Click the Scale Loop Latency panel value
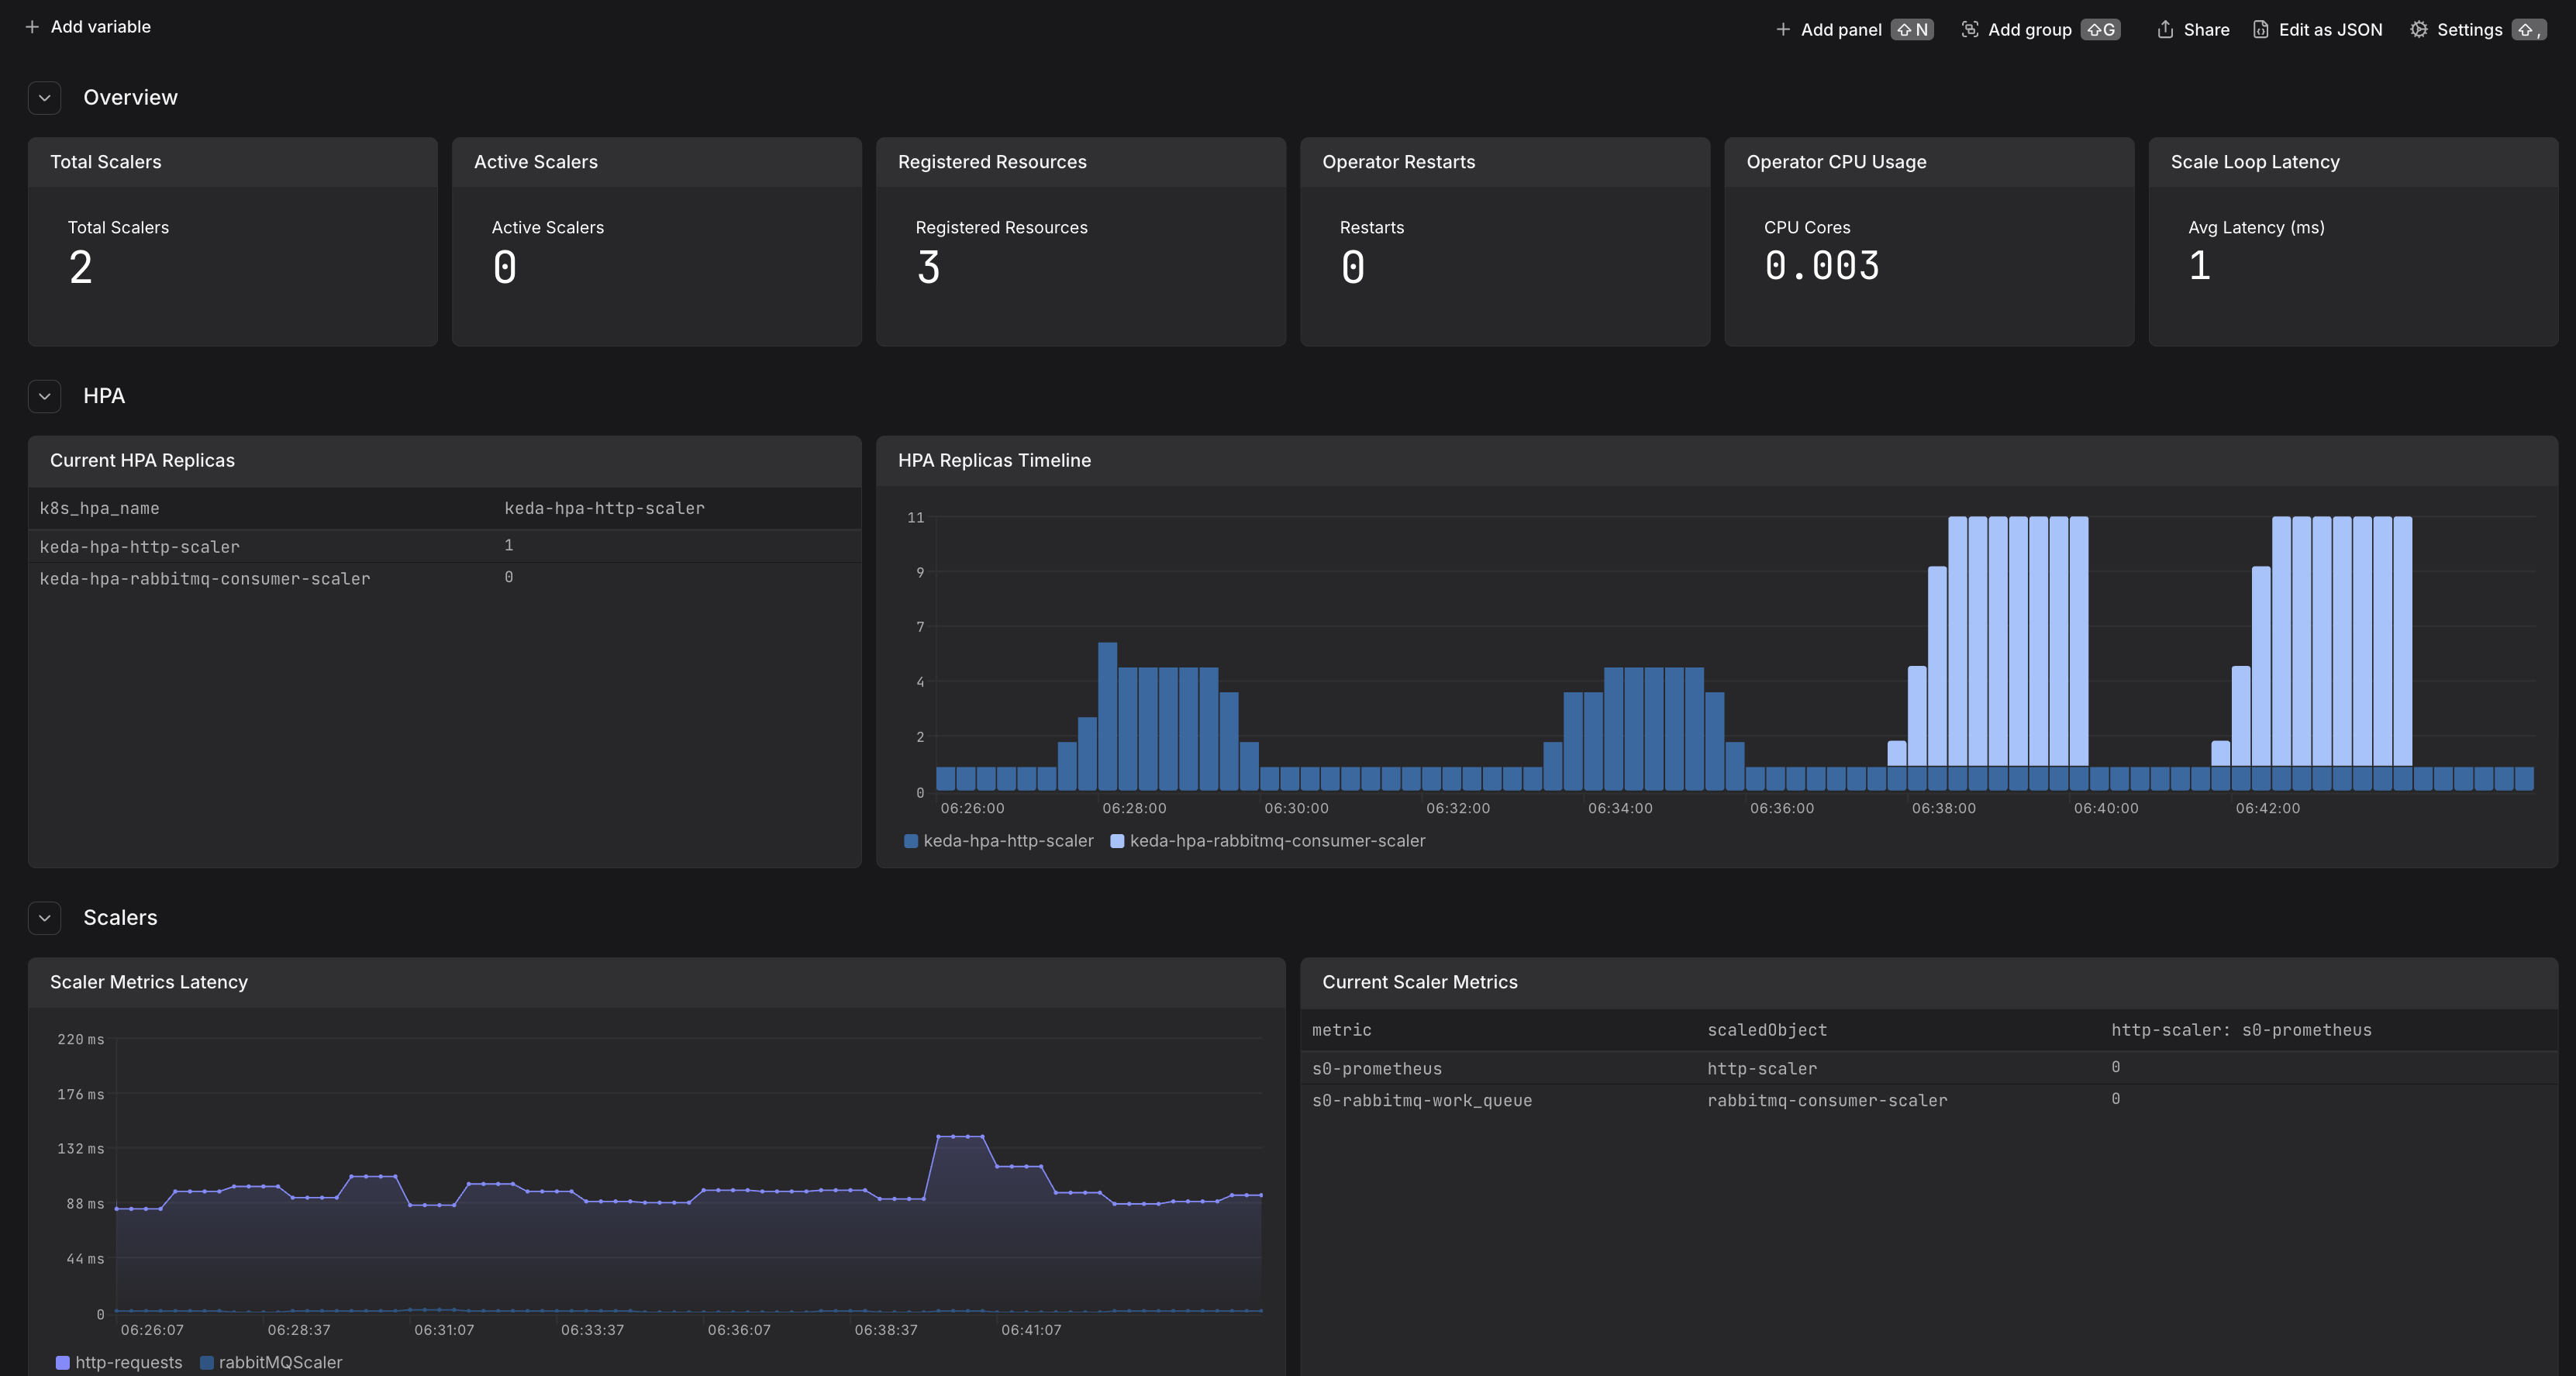Image resolution: width=2576 pixels, height=1376 pixels. (2199, 266)
